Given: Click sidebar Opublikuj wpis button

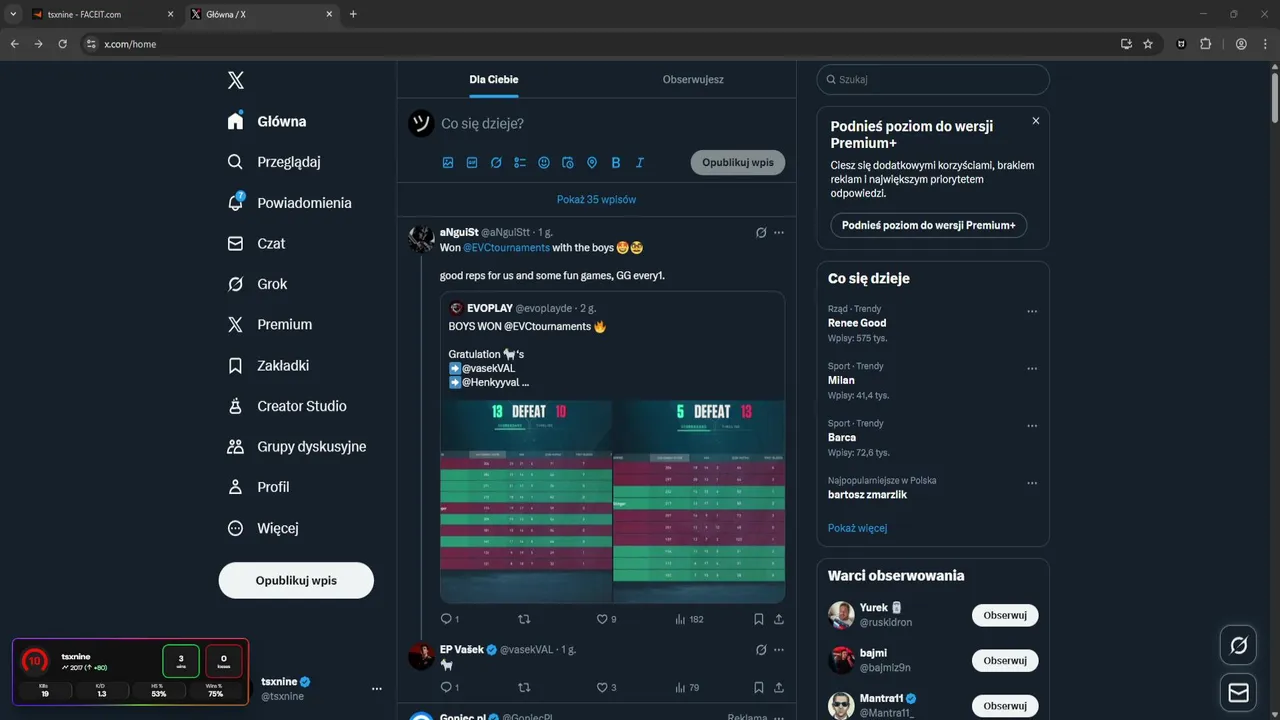Looking at the screenshot, I should pos(296,580).
